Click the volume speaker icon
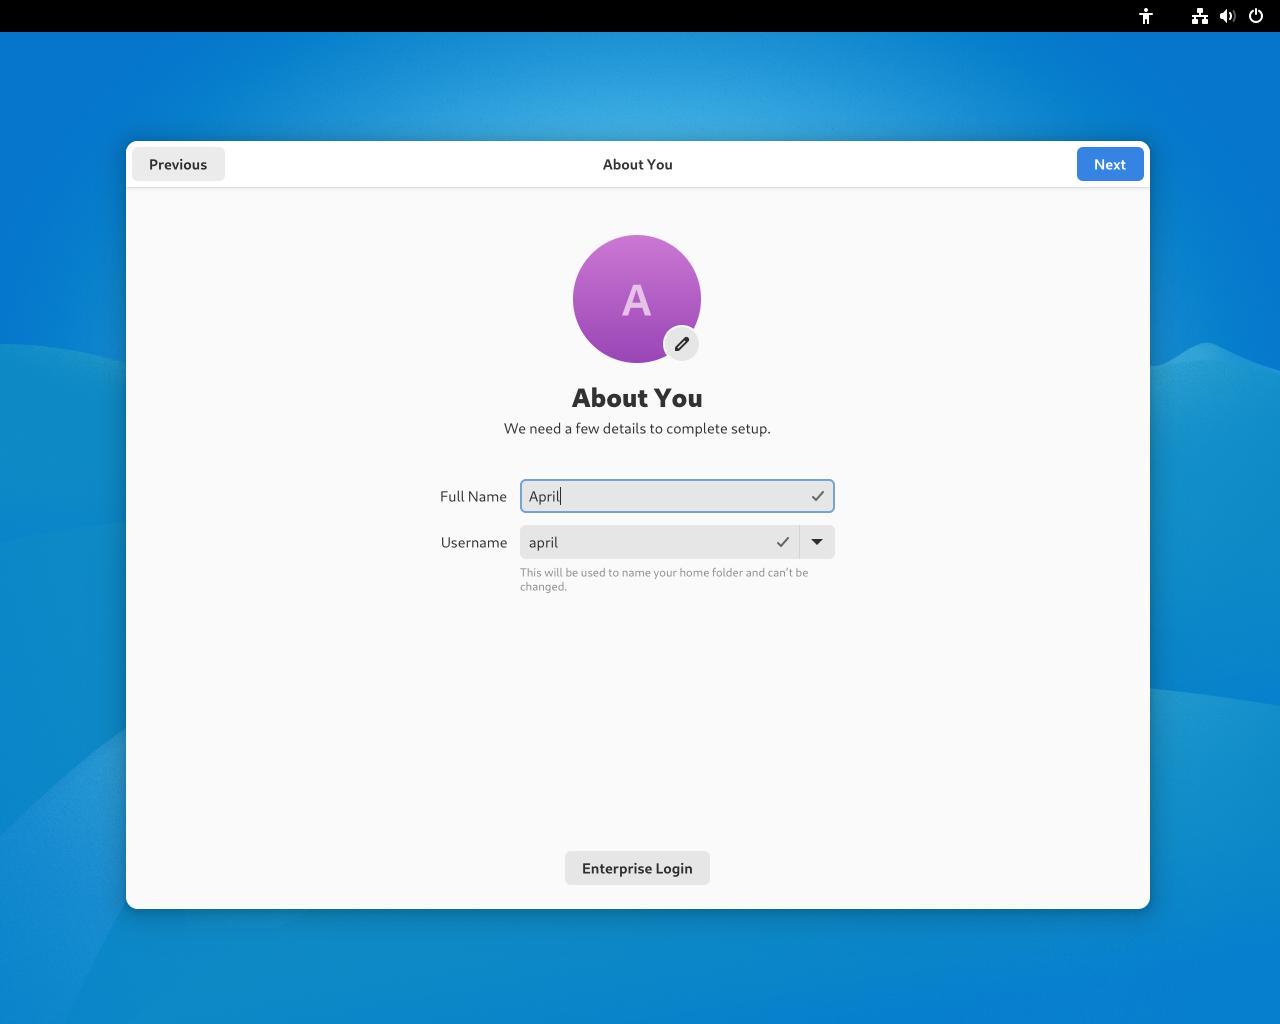This screenshot has height=1024, width=1280. point(1227,16)
